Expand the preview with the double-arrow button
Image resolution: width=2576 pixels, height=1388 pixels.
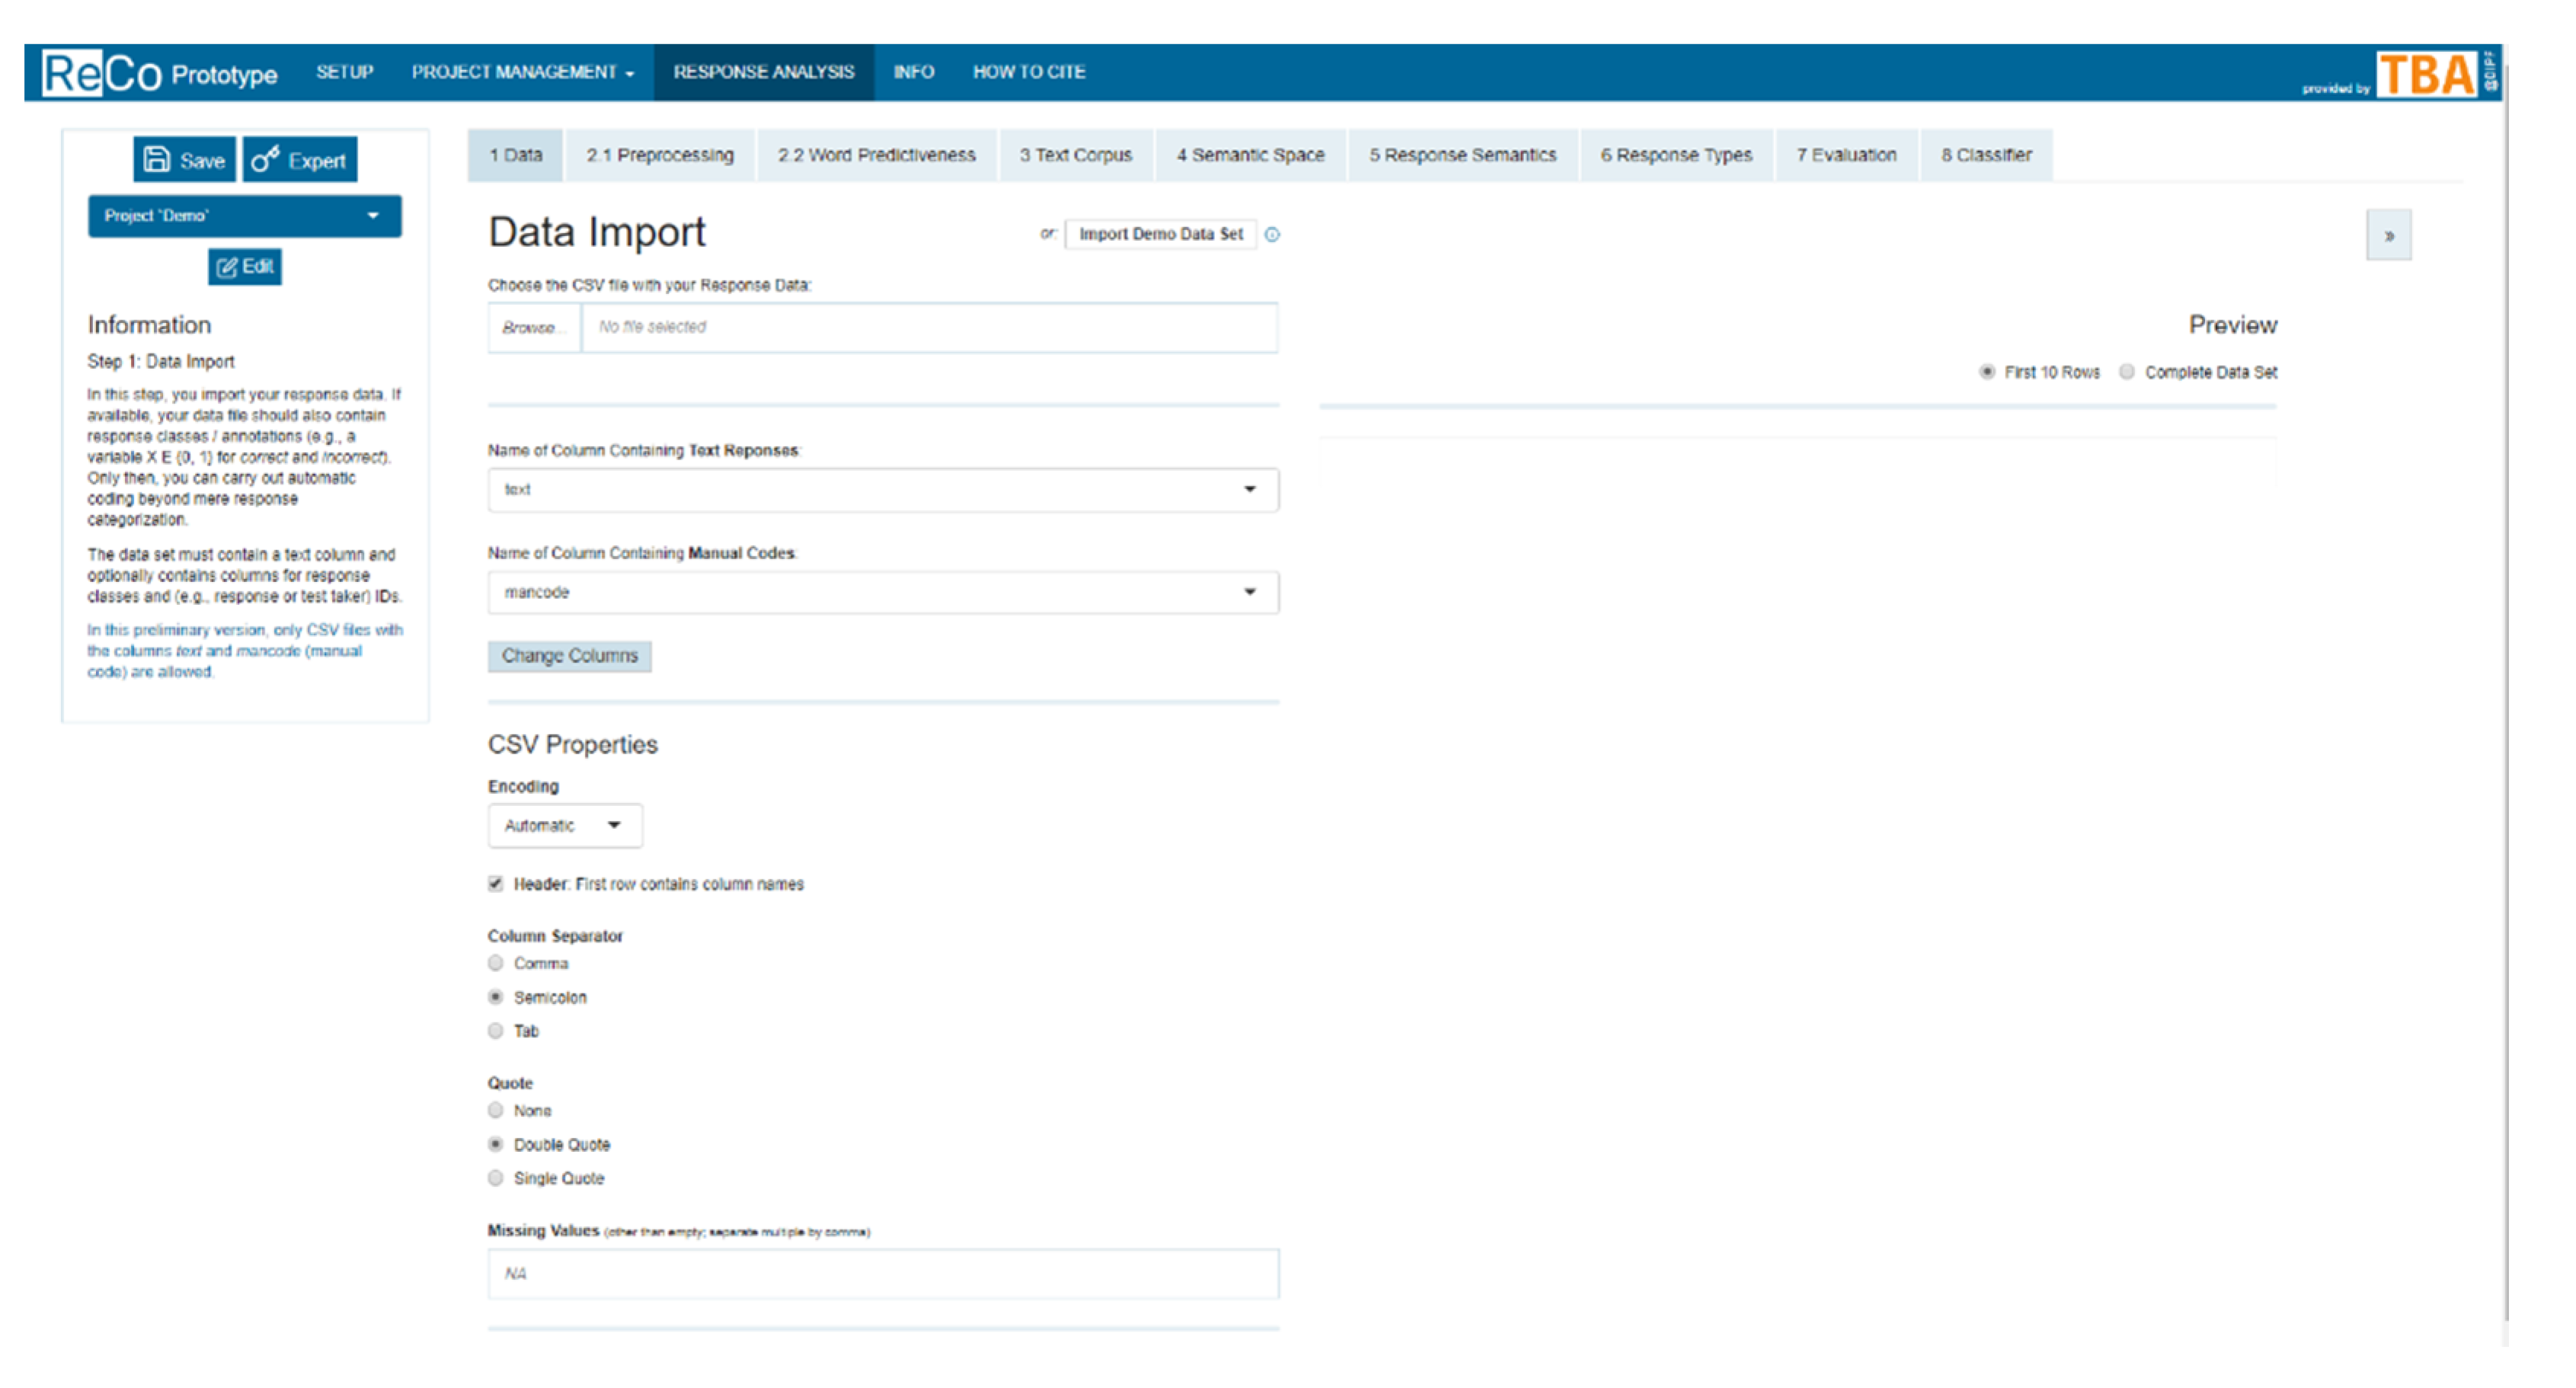(2388, 236)
